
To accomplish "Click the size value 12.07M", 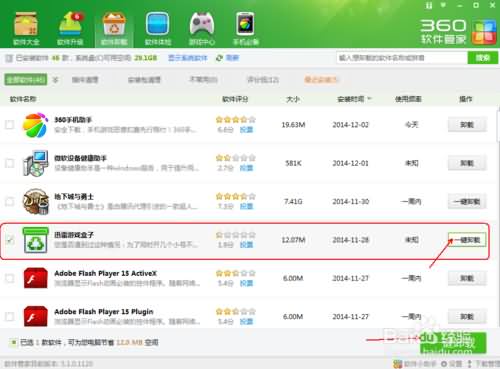I will point(293,240).
